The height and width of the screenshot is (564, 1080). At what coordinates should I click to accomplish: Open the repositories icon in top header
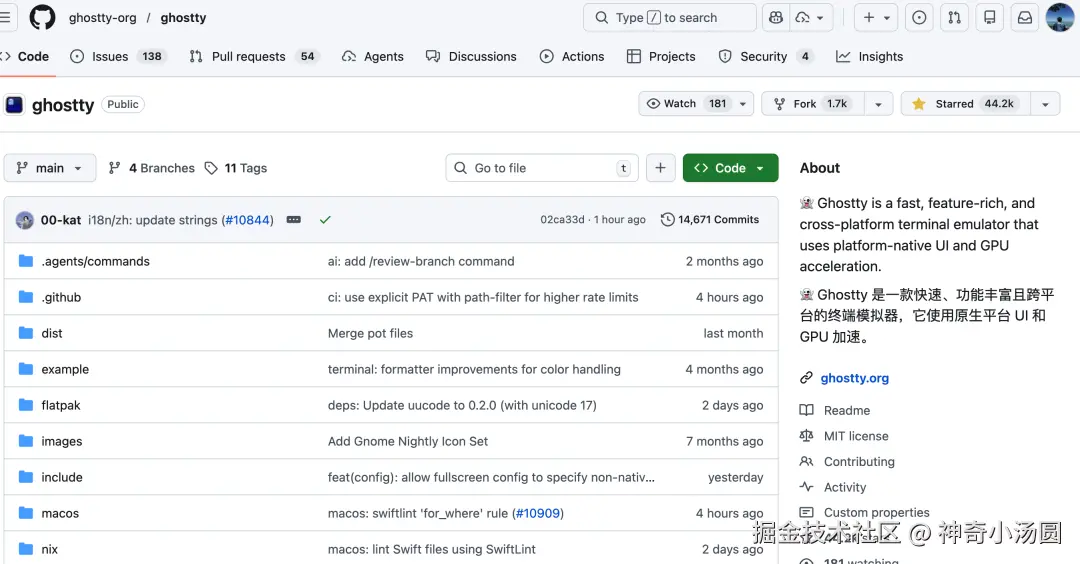pos(990,18)
